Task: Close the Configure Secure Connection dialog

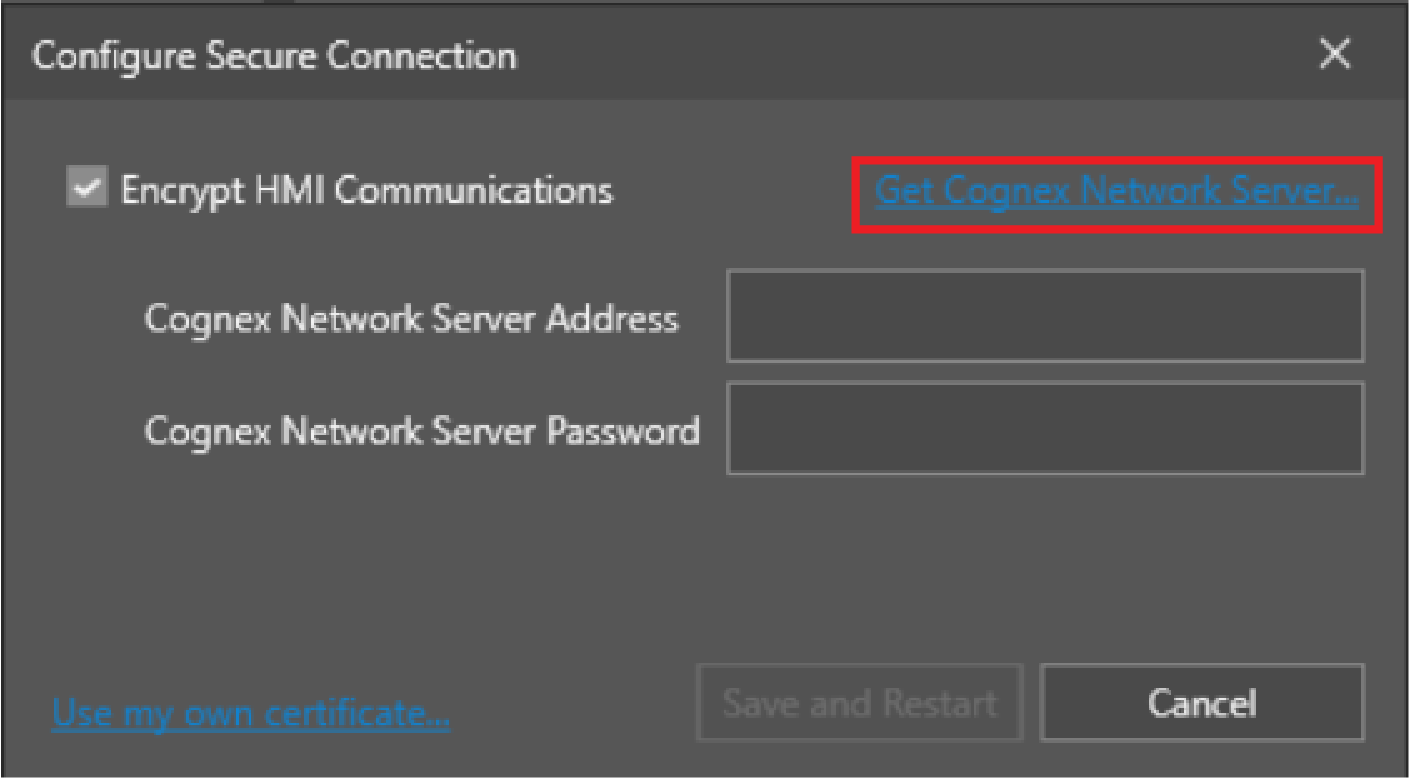Action: pos(1335,56)
